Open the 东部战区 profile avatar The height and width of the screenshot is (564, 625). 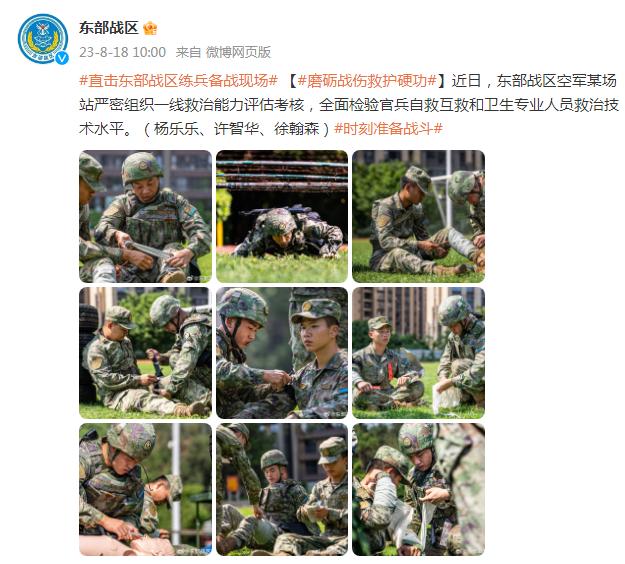point(43,39)
